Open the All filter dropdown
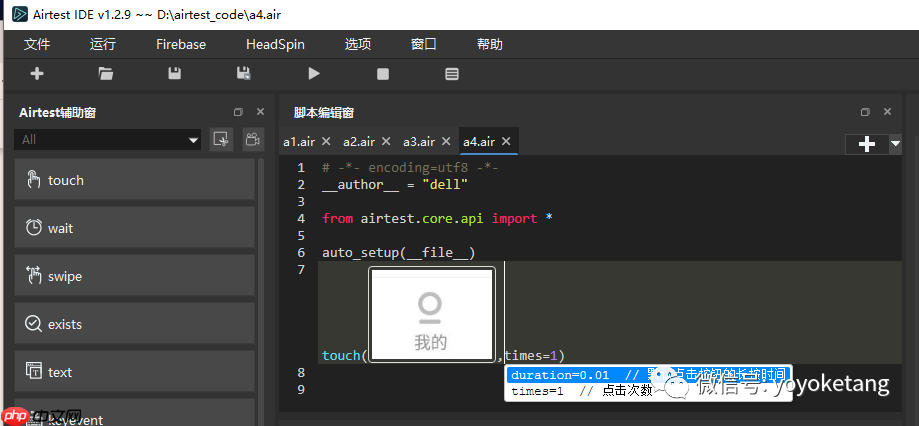919x426 pixels. pyautogui.click(x=108, y=139)
